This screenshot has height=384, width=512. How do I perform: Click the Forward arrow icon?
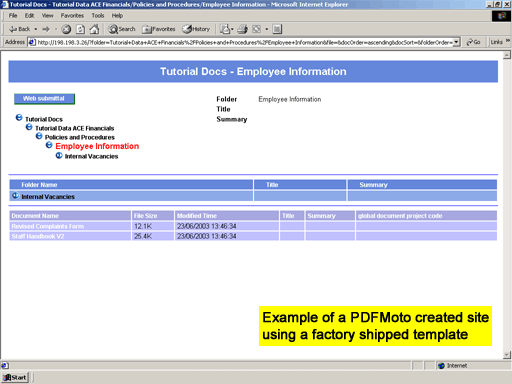point(46,29)
